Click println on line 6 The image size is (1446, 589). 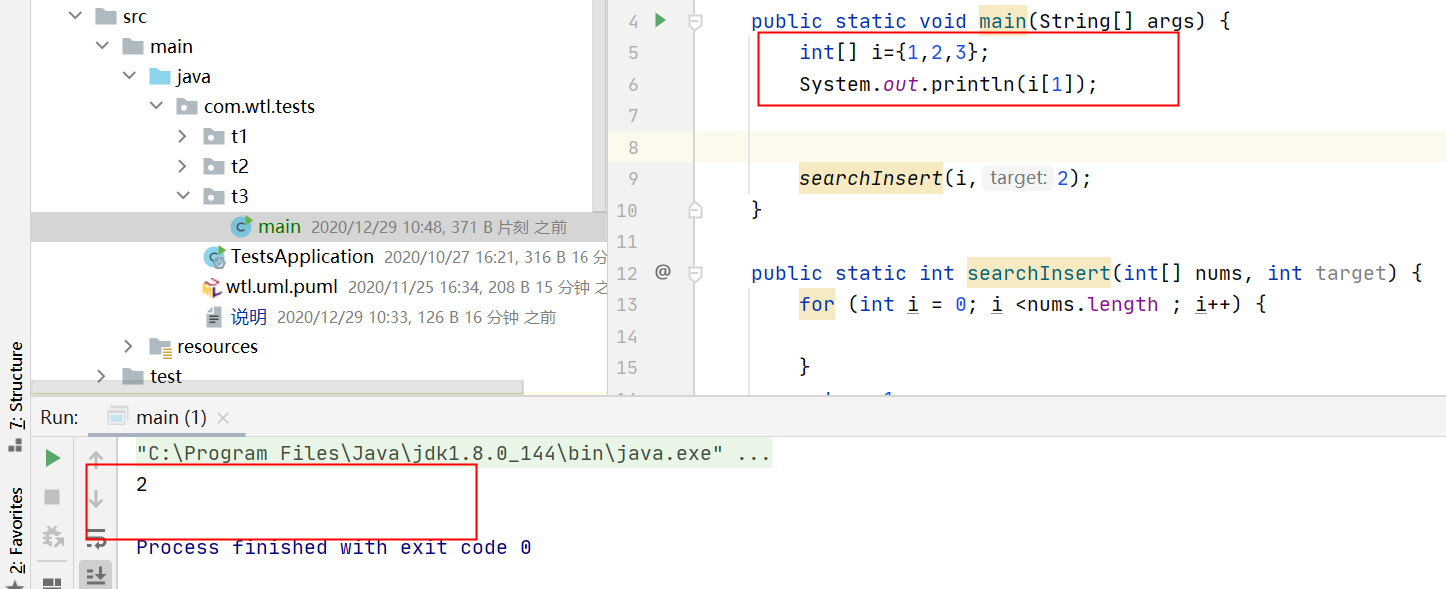click(x=973, y=84)
